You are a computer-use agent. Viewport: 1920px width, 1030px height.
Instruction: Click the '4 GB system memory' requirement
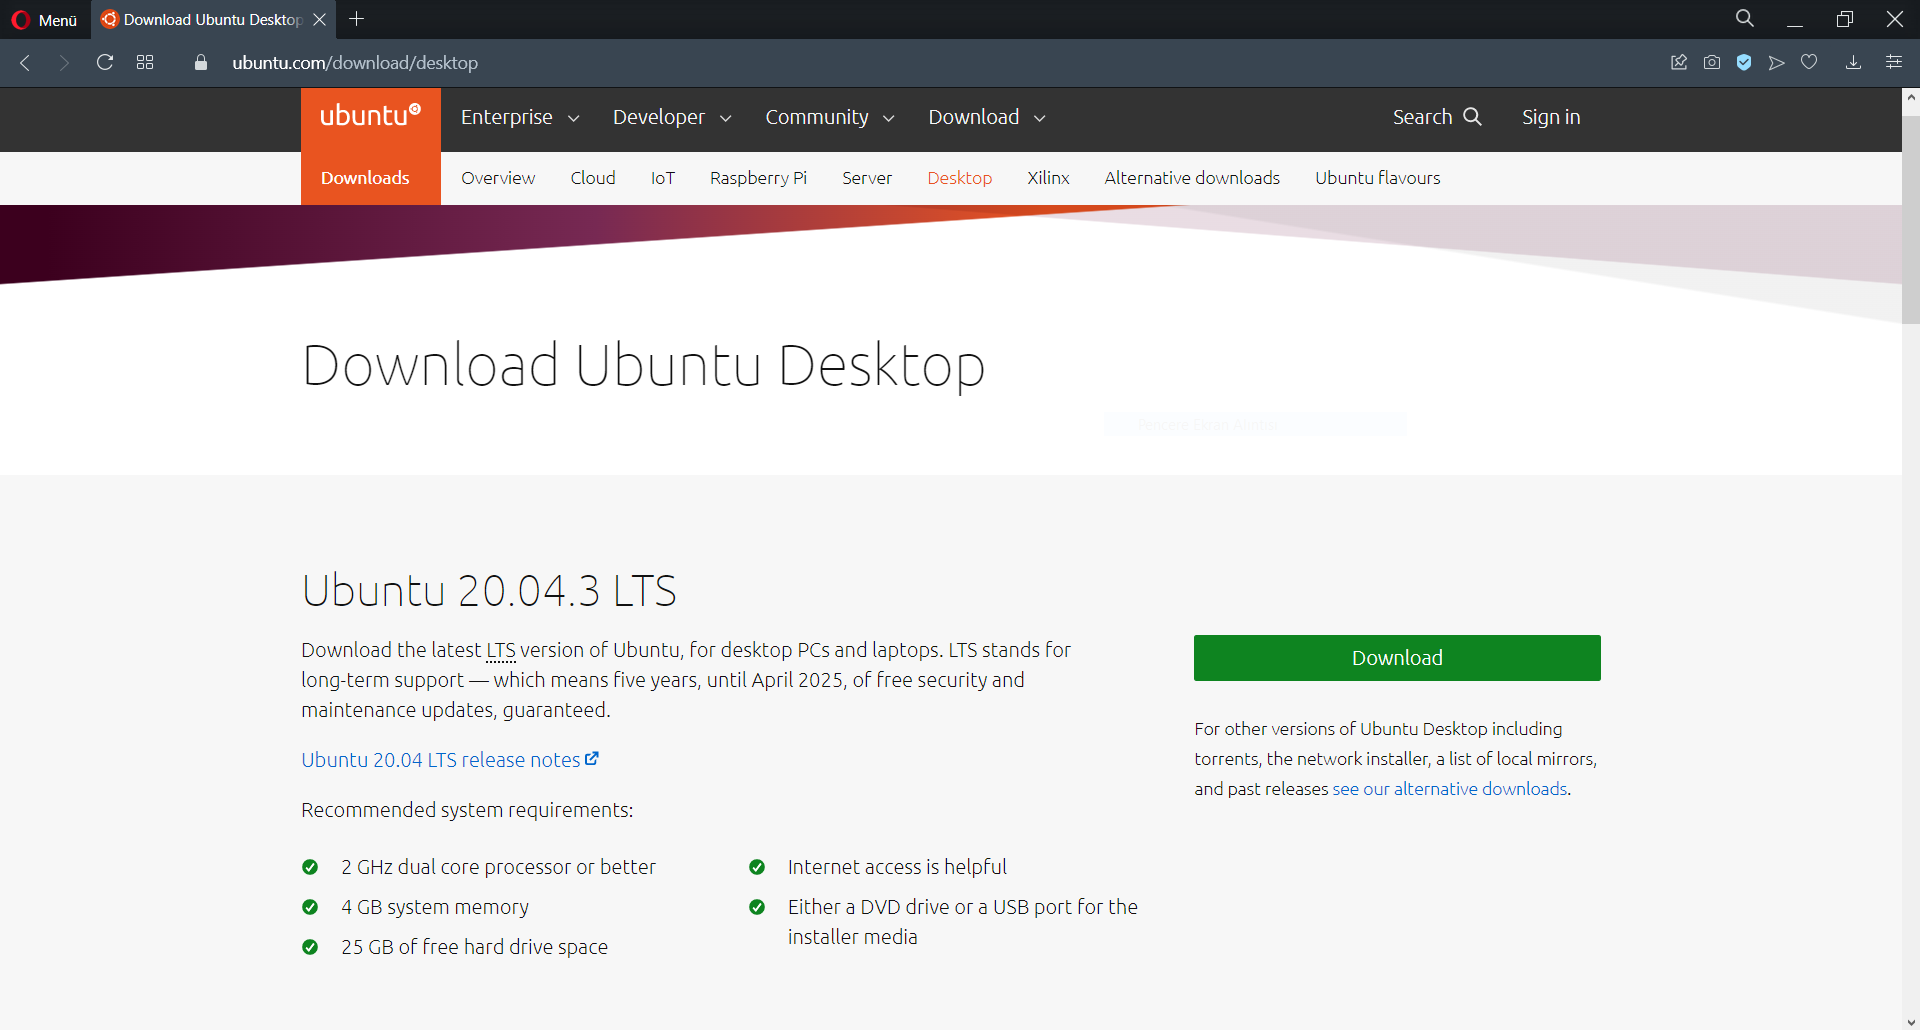pyautogui.click(x=435, y=907)
